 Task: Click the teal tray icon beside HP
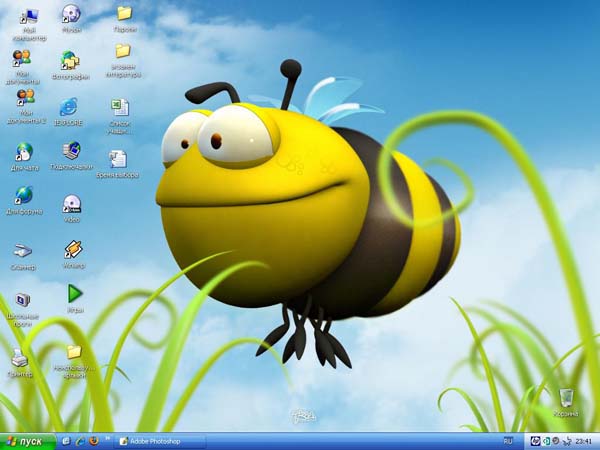pyautogui.click(x=546, y=442)
